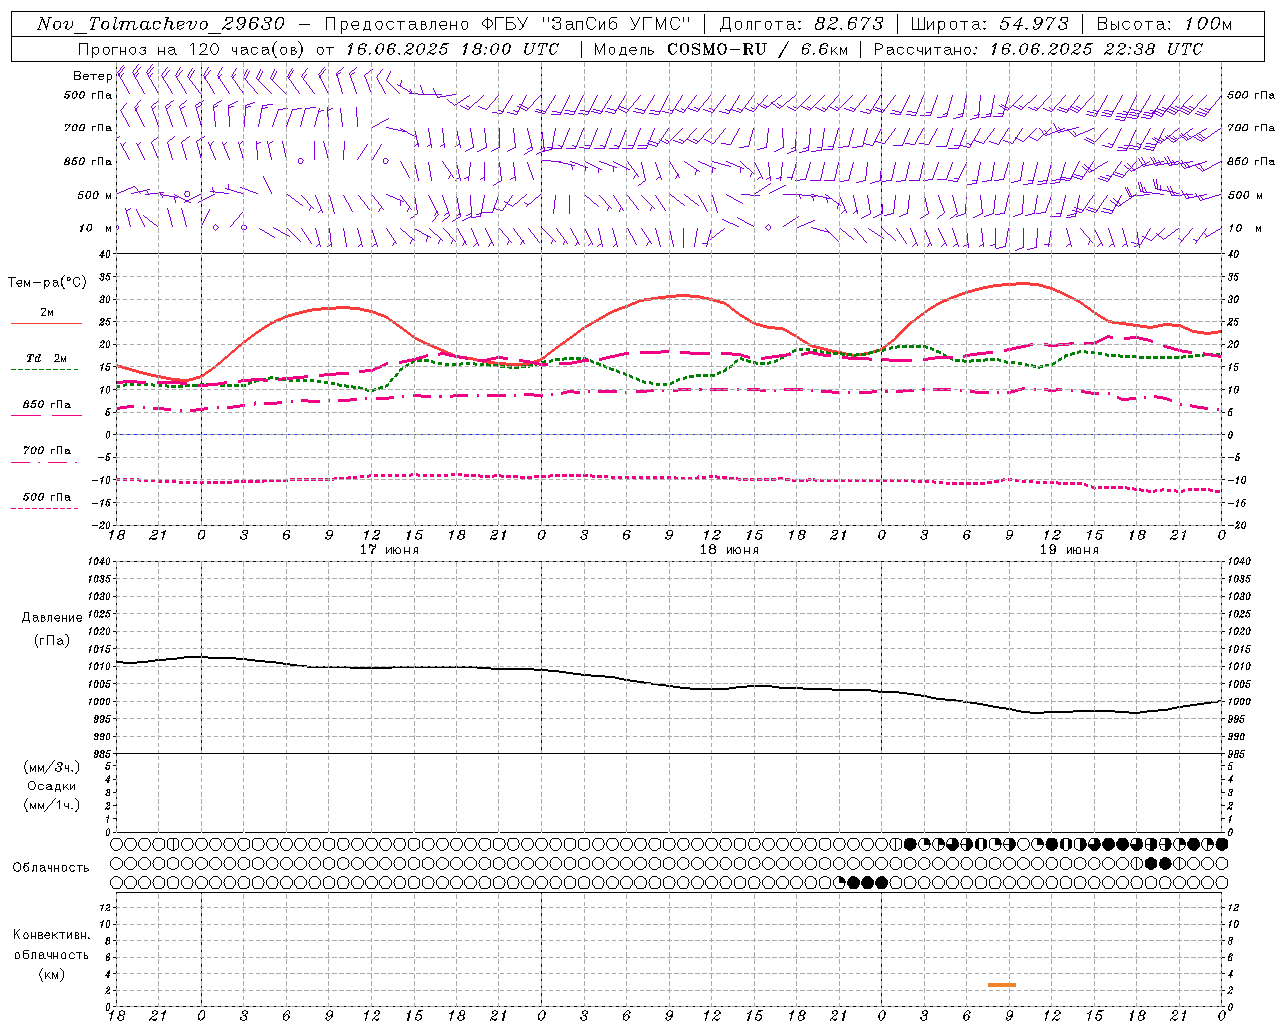Click the longitude value Долгота: 82.673
The width and height of the screenshot is (1280, 1024).
tap(802, 24)
